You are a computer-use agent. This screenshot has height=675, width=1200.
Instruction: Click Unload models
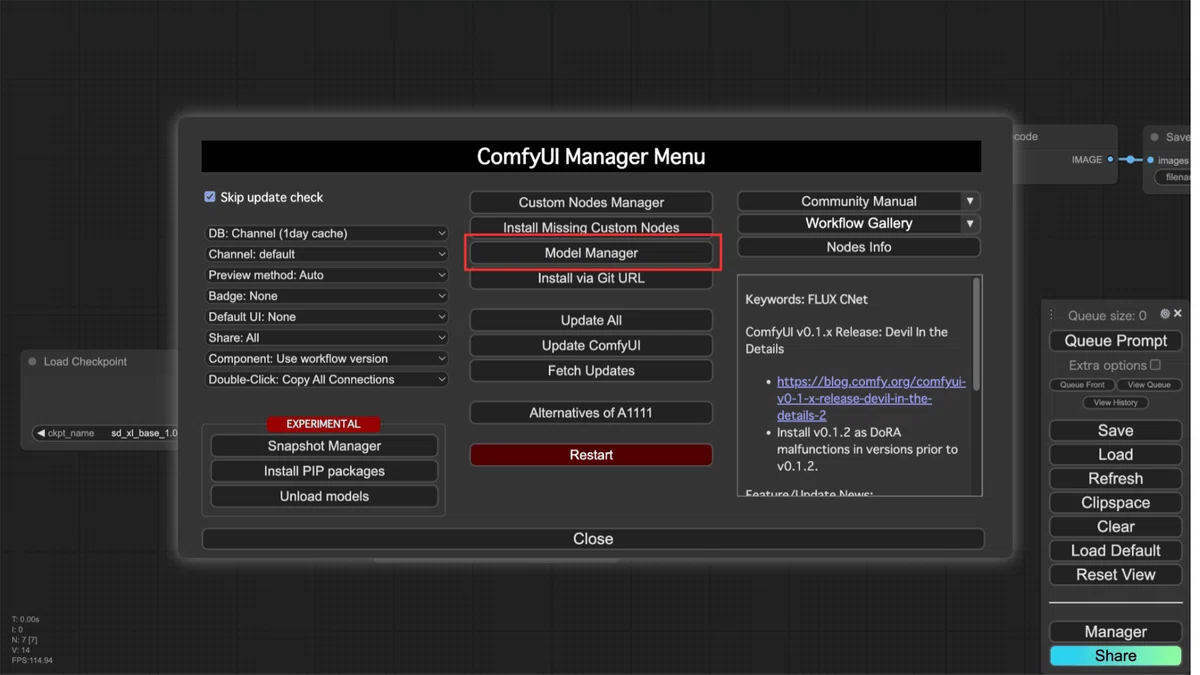click(x=324, y=496)
